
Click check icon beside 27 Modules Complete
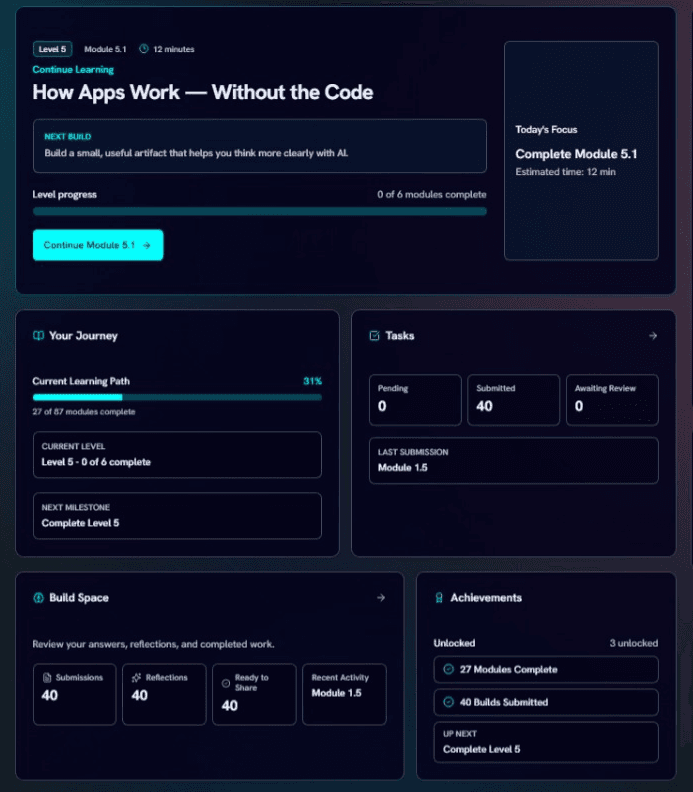point(448,669)
